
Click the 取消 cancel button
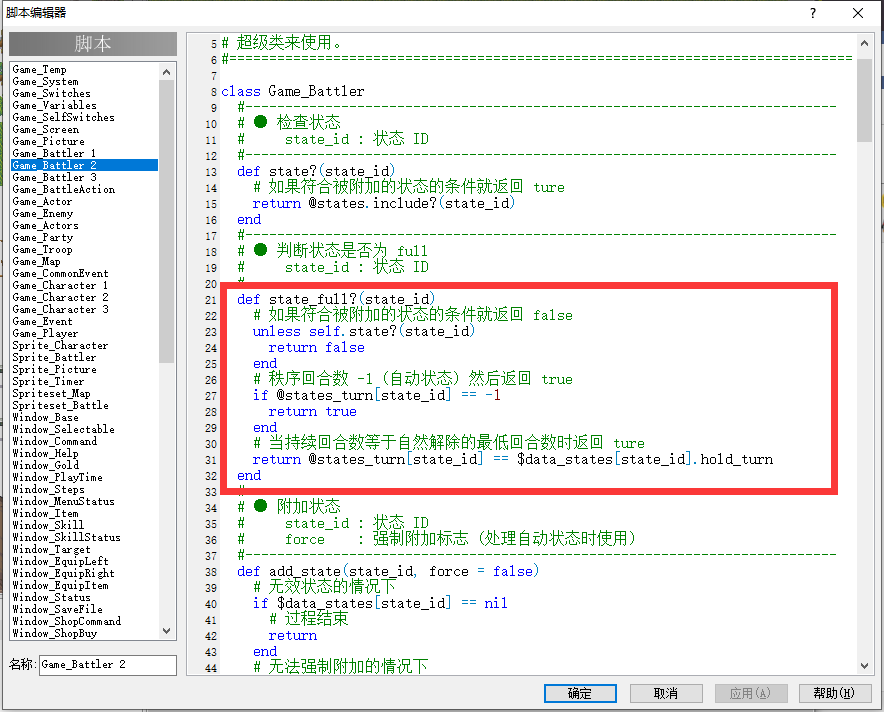pyautogui.click(x=666, y=693)
